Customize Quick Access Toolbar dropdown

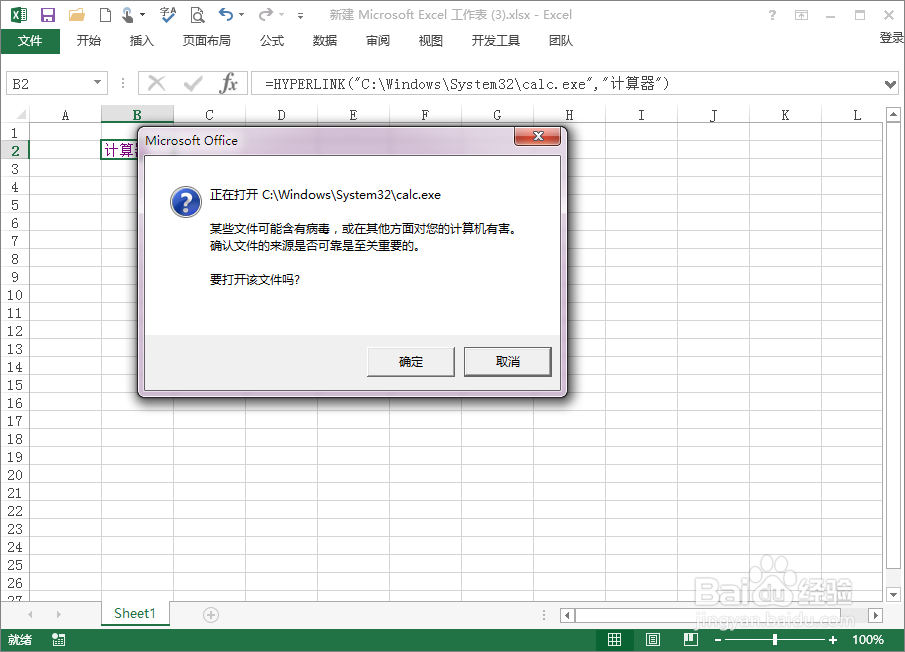pyautogui.click(x=300, y=16)
